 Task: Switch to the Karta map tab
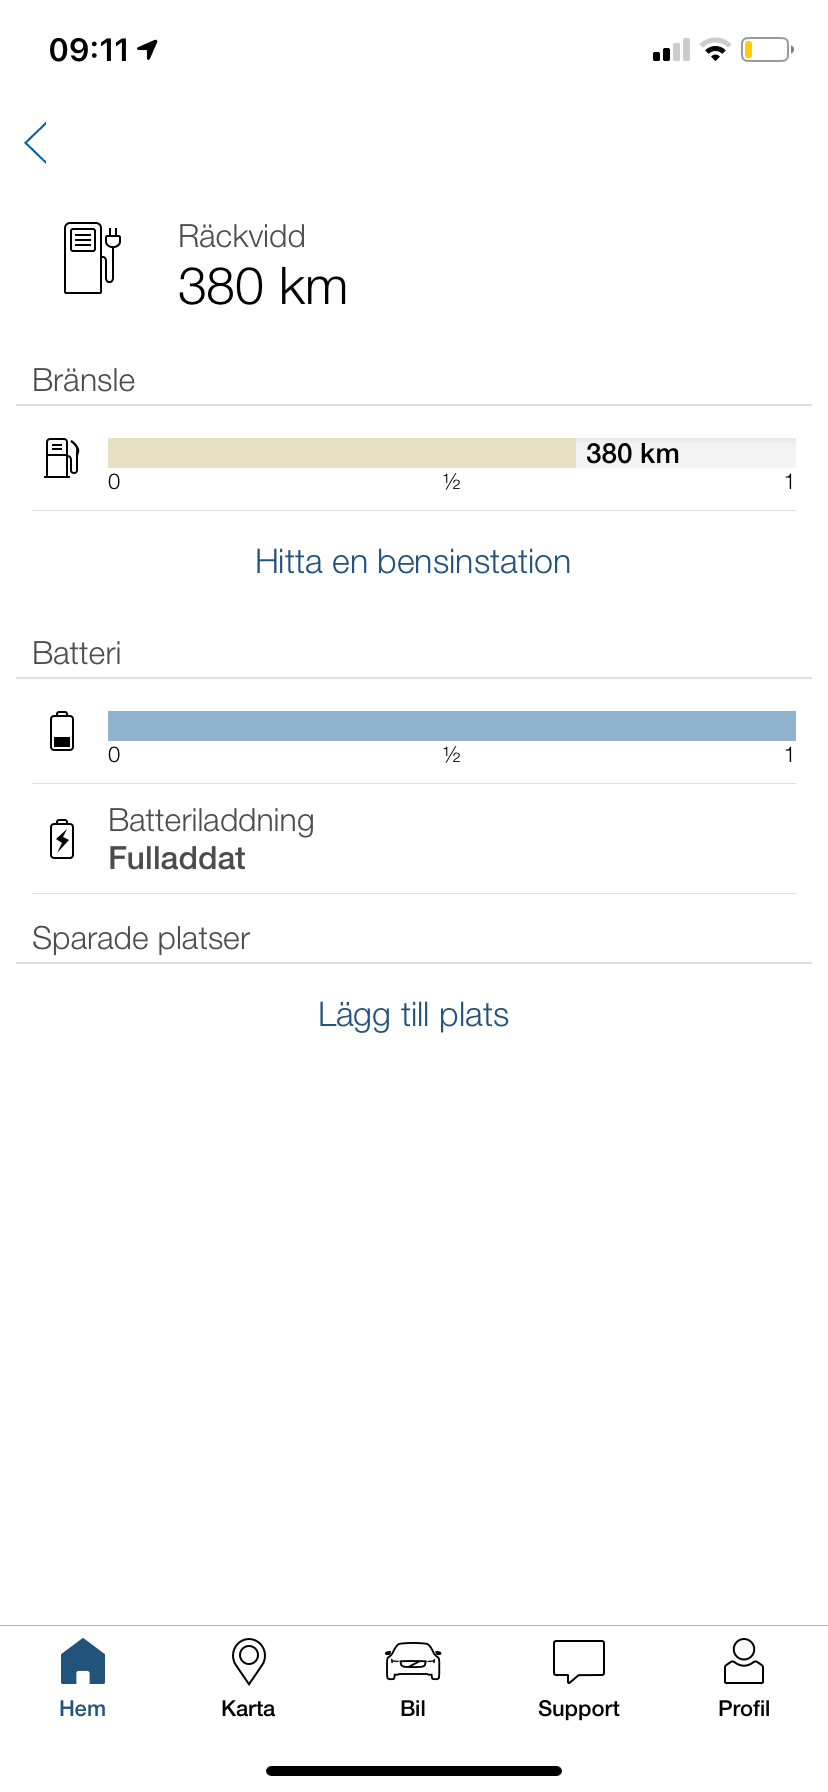(x=248, y=1680)
